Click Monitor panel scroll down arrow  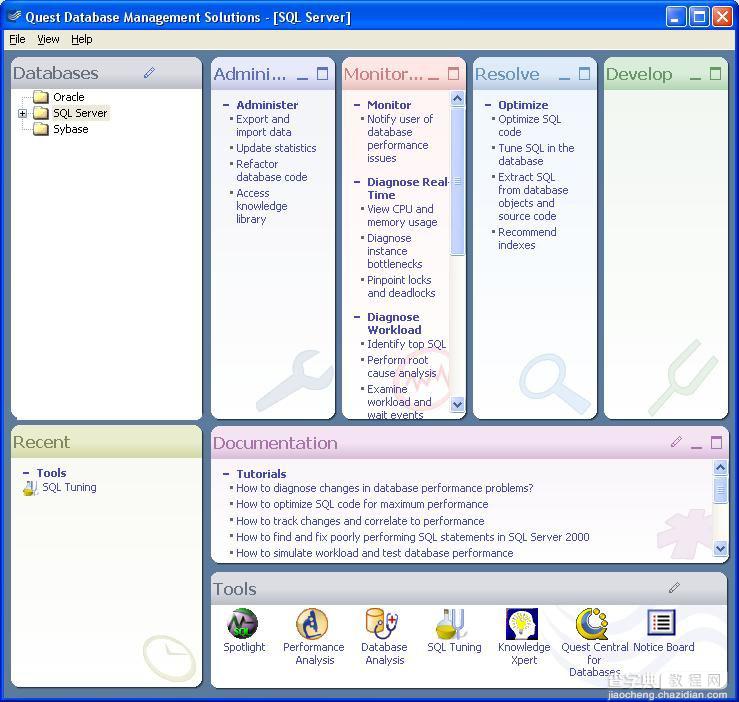(x=457, y=404)
